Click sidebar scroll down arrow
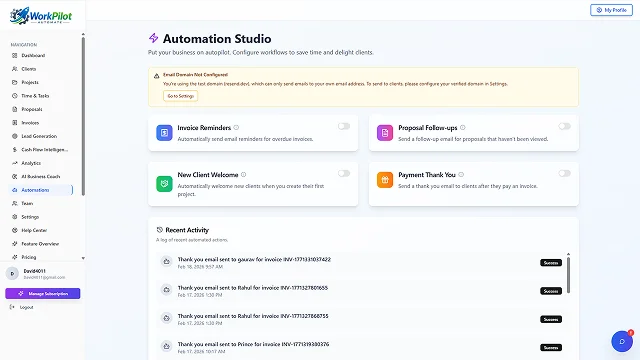Image resolution: width=640 pixels, height=360 pixels. click(83, 258)
